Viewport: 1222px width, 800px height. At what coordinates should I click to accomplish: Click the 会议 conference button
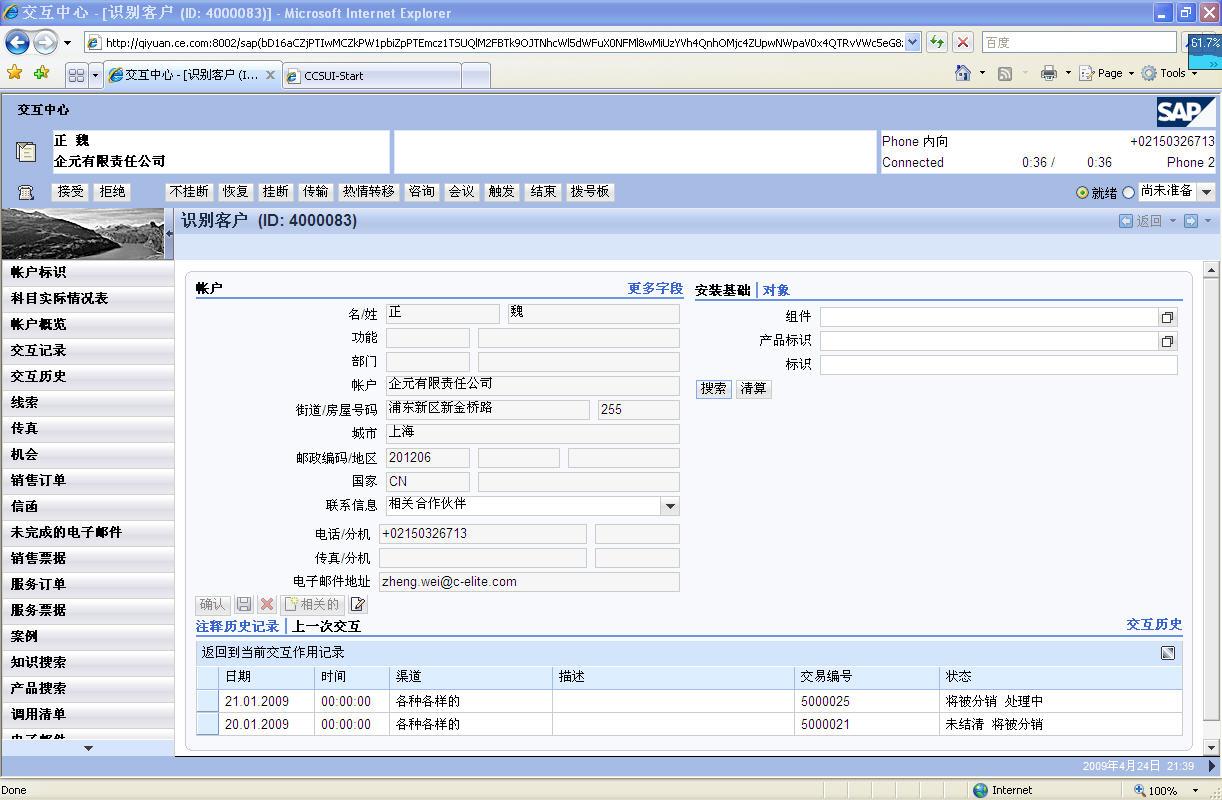[x=461, y=192]
